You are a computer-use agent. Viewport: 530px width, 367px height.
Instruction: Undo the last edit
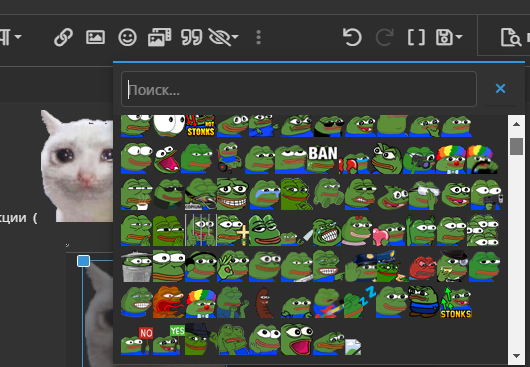point(352,37)
